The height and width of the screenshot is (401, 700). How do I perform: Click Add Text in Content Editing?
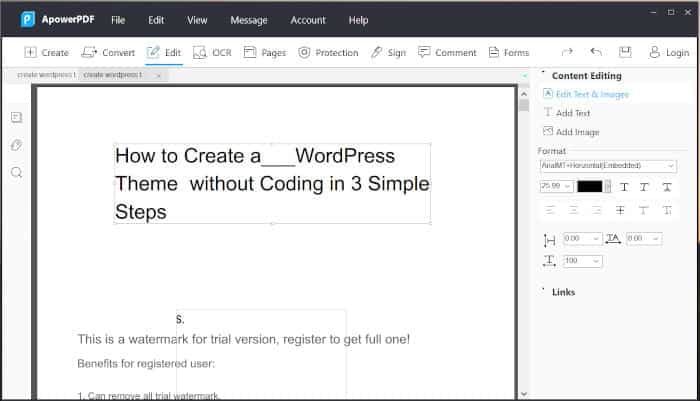pos(572,113)
